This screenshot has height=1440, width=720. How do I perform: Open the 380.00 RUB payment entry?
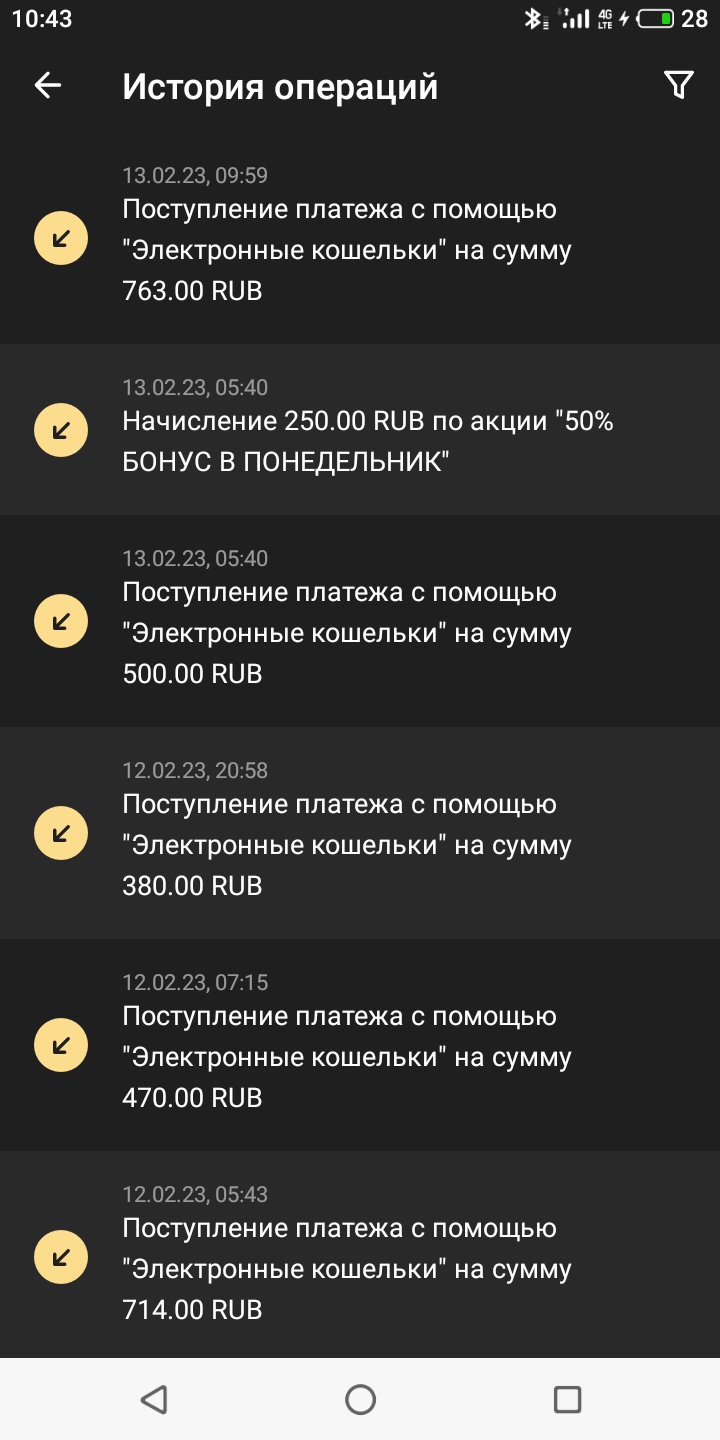[x=360, y=833]
